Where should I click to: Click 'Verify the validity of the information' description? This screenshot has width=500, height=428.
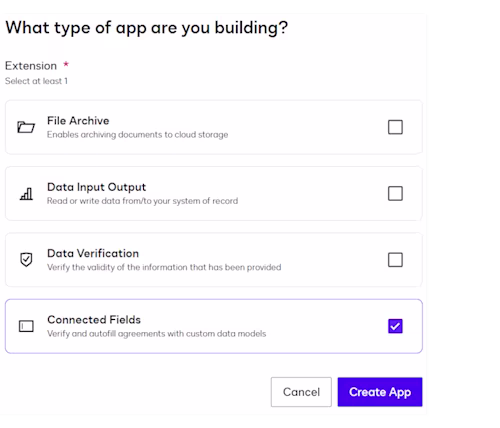click(x=164, y=267)
